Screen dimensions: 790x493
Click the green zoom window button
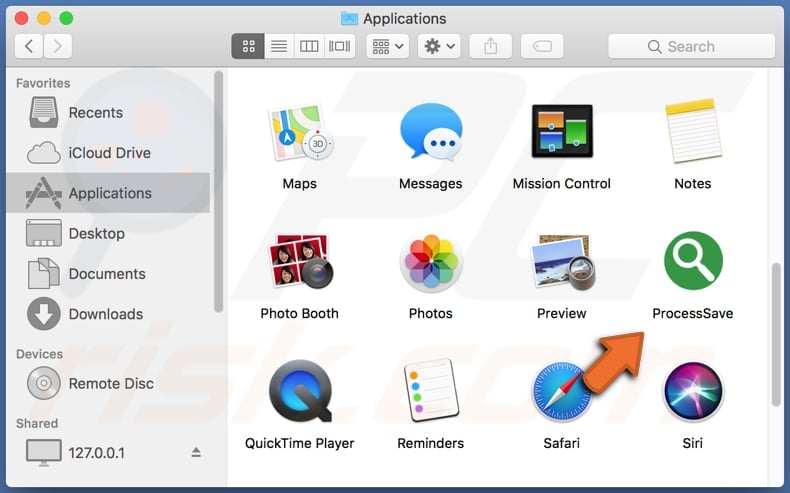66,19
